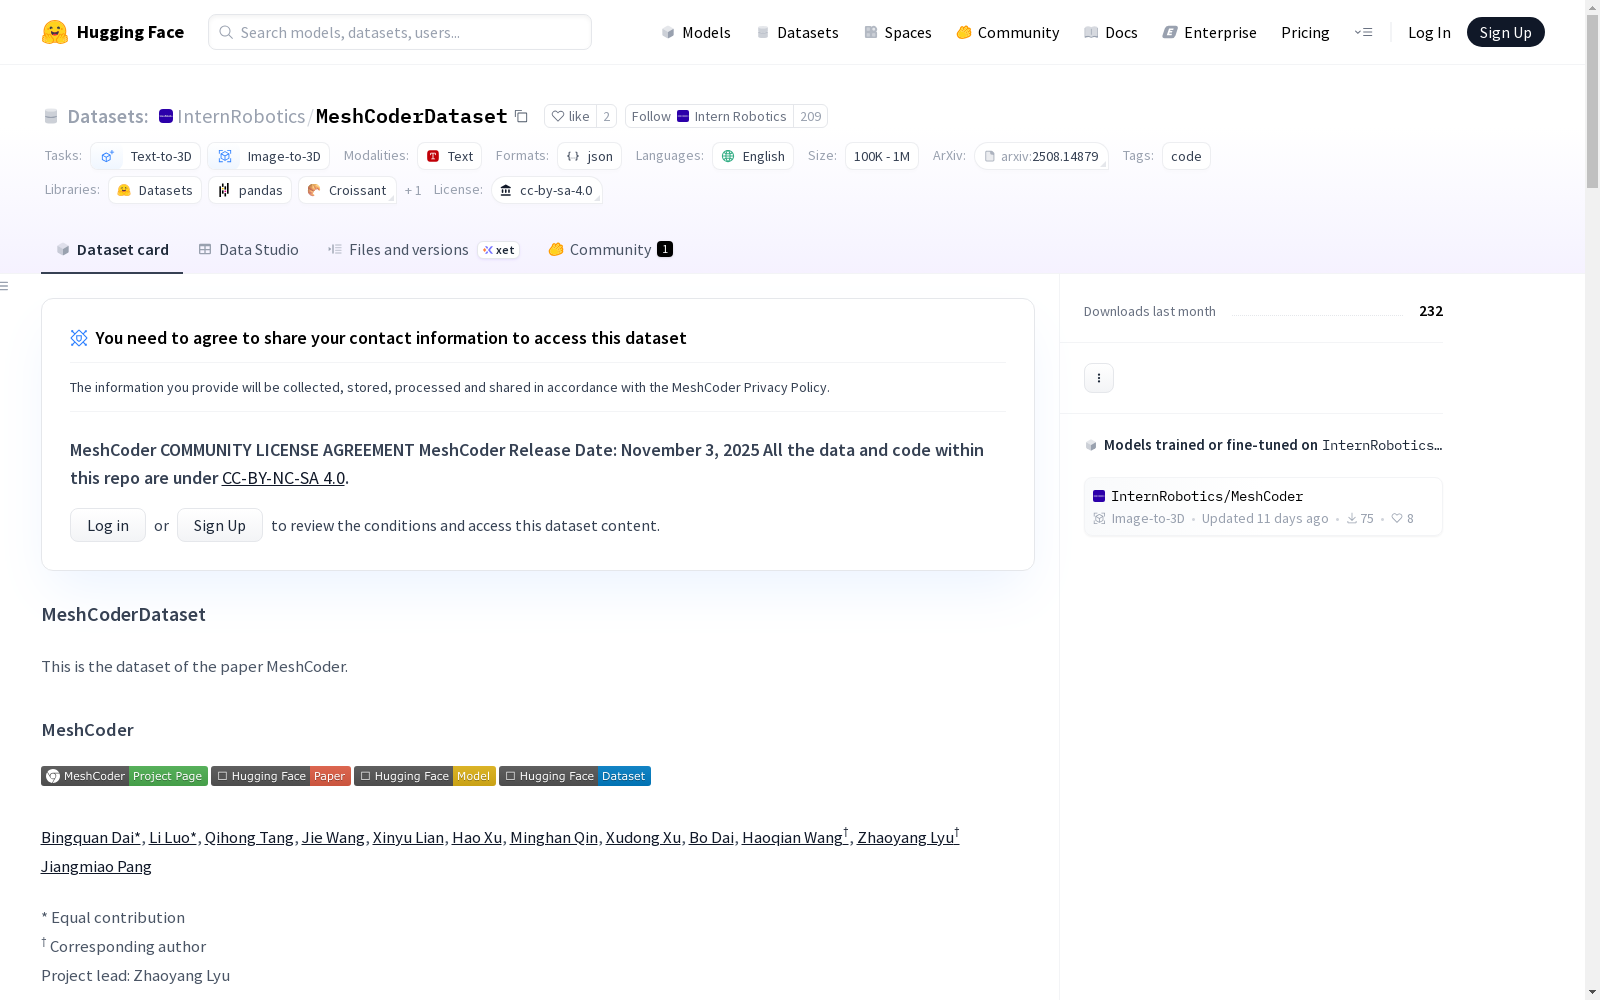Open author link Minghan Qin
This screenshot has height=1000, width=1600.
pyautogui.click(x=554, y=838)
